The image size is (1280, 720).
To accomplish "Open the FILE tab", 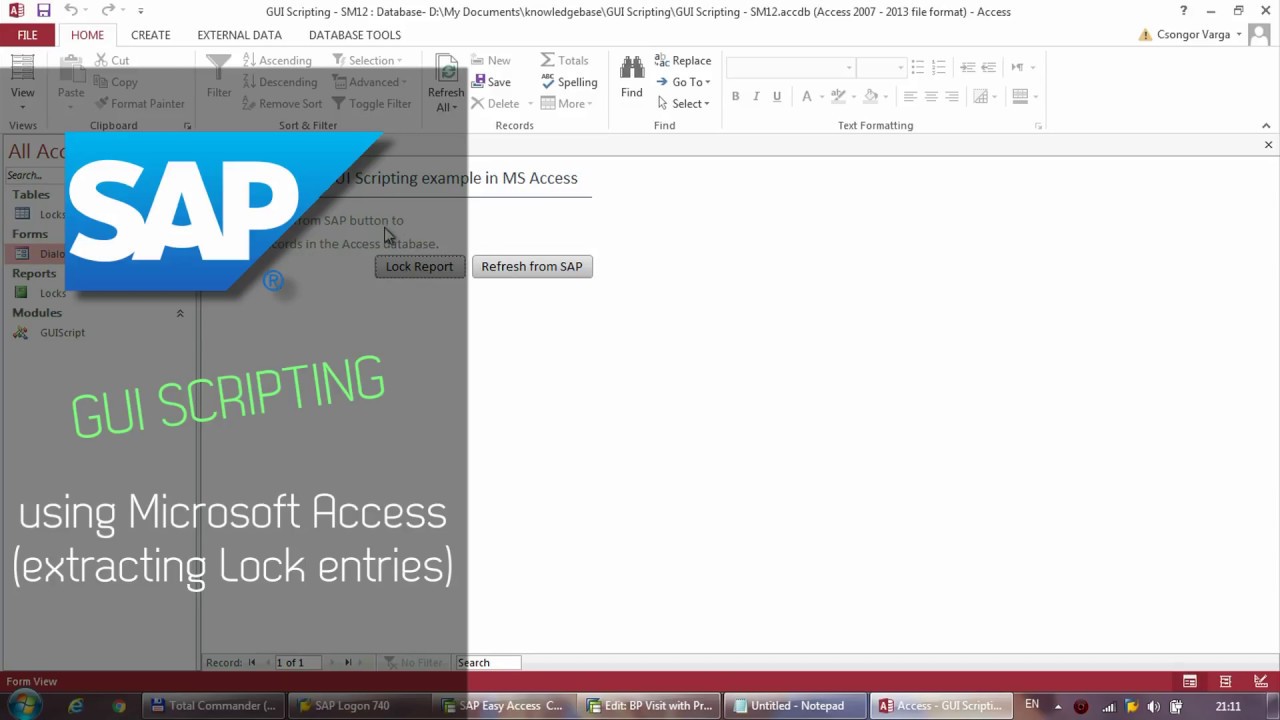I will pyautogui.click(x=27, y=34).
